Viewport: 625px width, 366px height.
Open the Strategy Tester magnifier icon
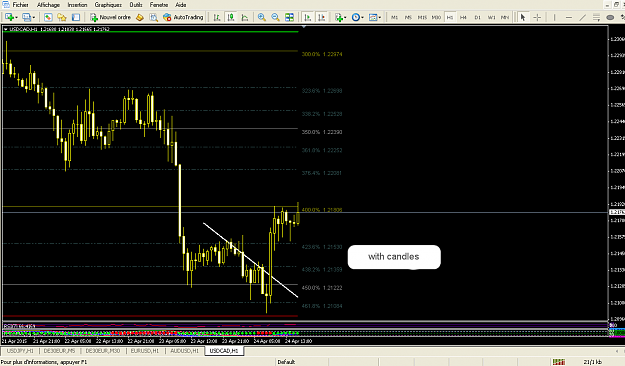click(x=153, y=17)
